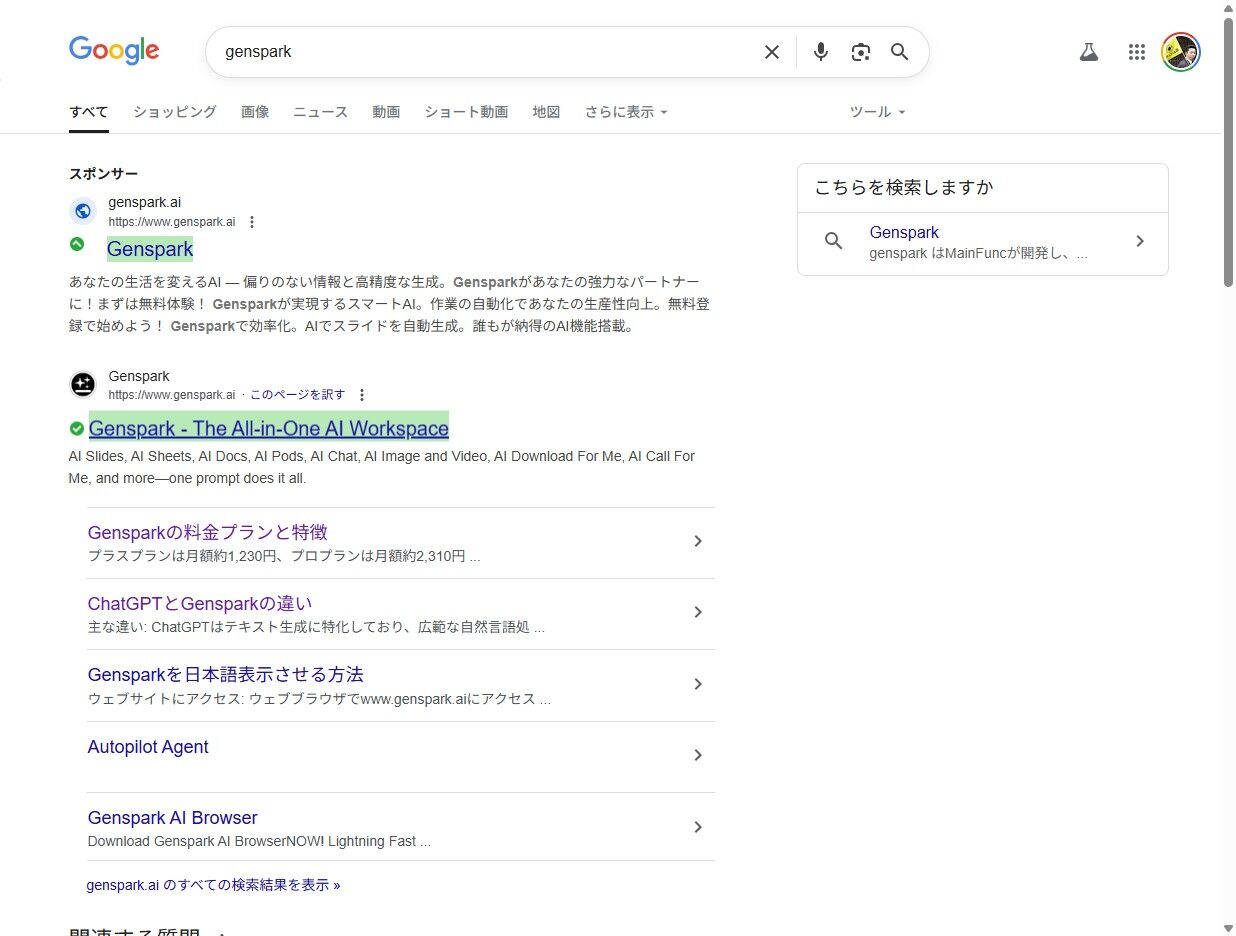The image size is (1236, 936).
Task: Switch to 動画 tab
Action: click(x=386, y=112)
